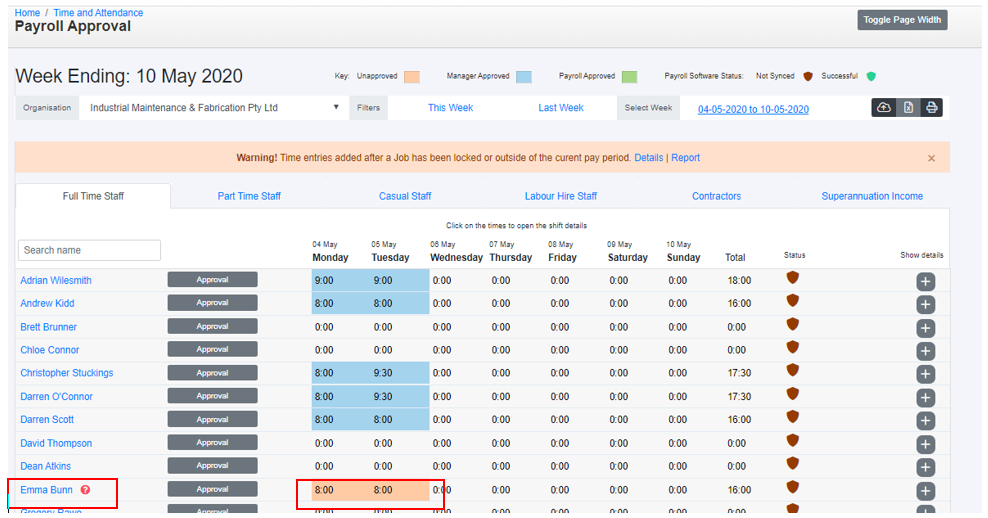The image size is (988, 518).
Task: Click the cloud upload sync icon
Action: click(x=884, y=108)
